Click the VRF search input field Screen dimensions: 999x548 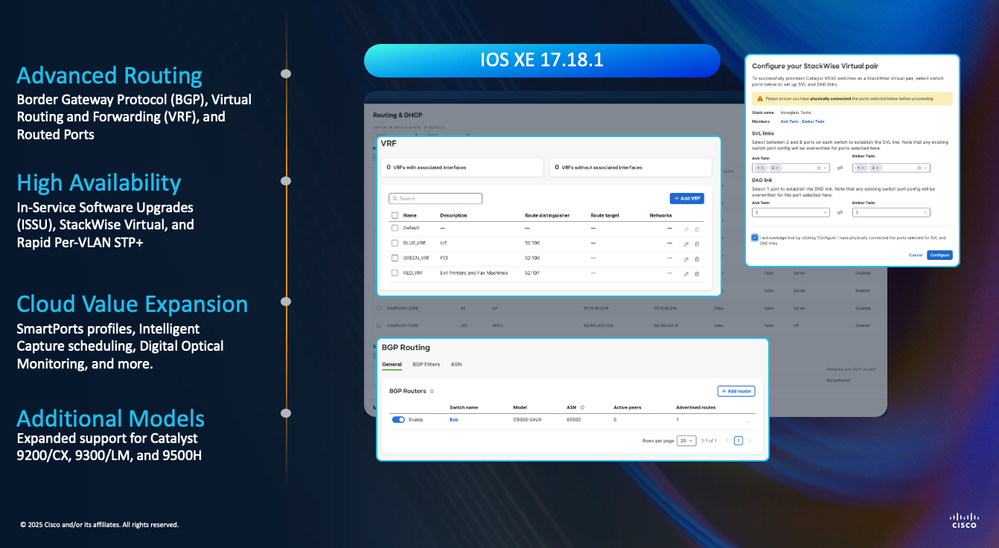436,198
